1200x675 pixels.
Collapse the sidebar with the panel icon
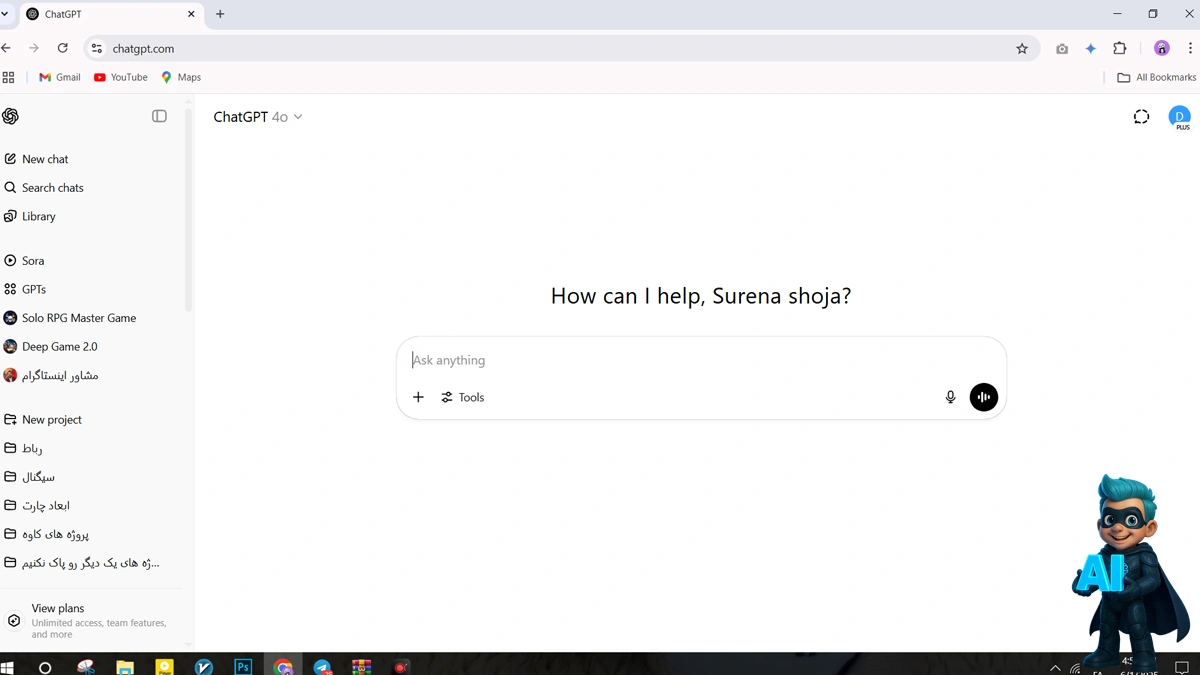click(159, 116)
